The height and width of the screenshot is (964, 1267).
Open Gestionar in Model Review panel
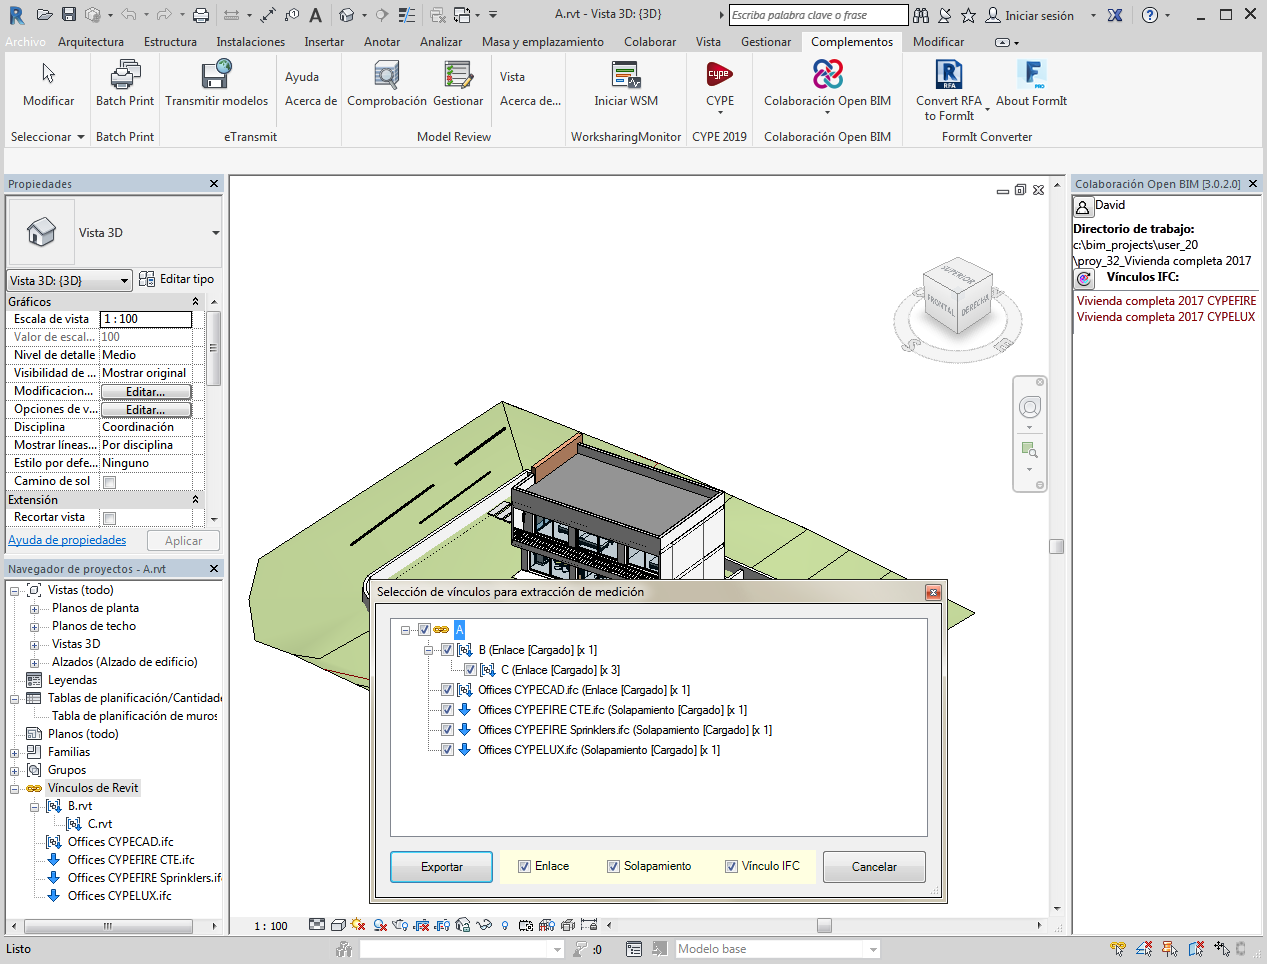(458, 84)
